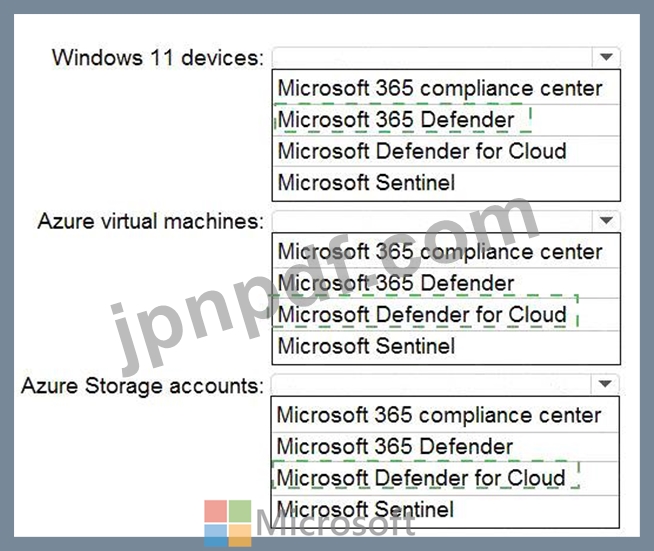Click the Microsoft four-square logo
This screenshot has height=551, width=654.
(228, 523)
